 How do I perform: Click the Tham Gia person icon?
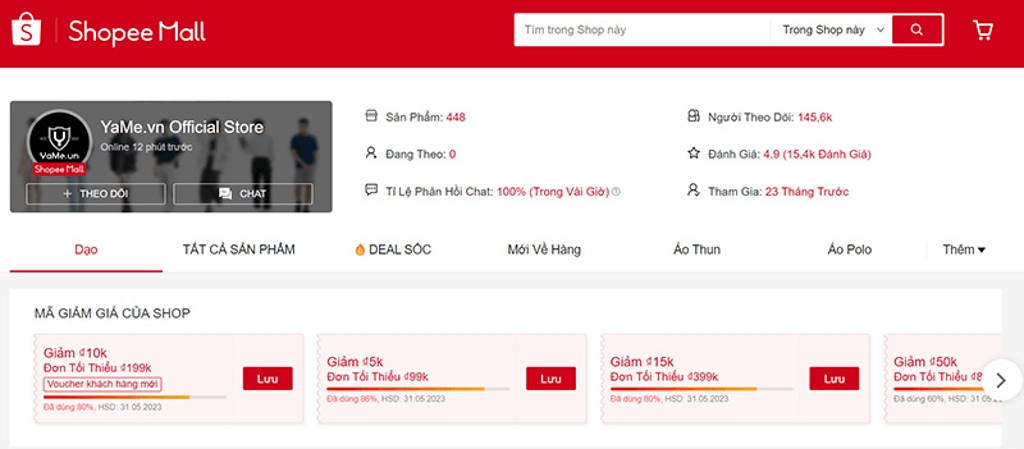pos(694,191)
